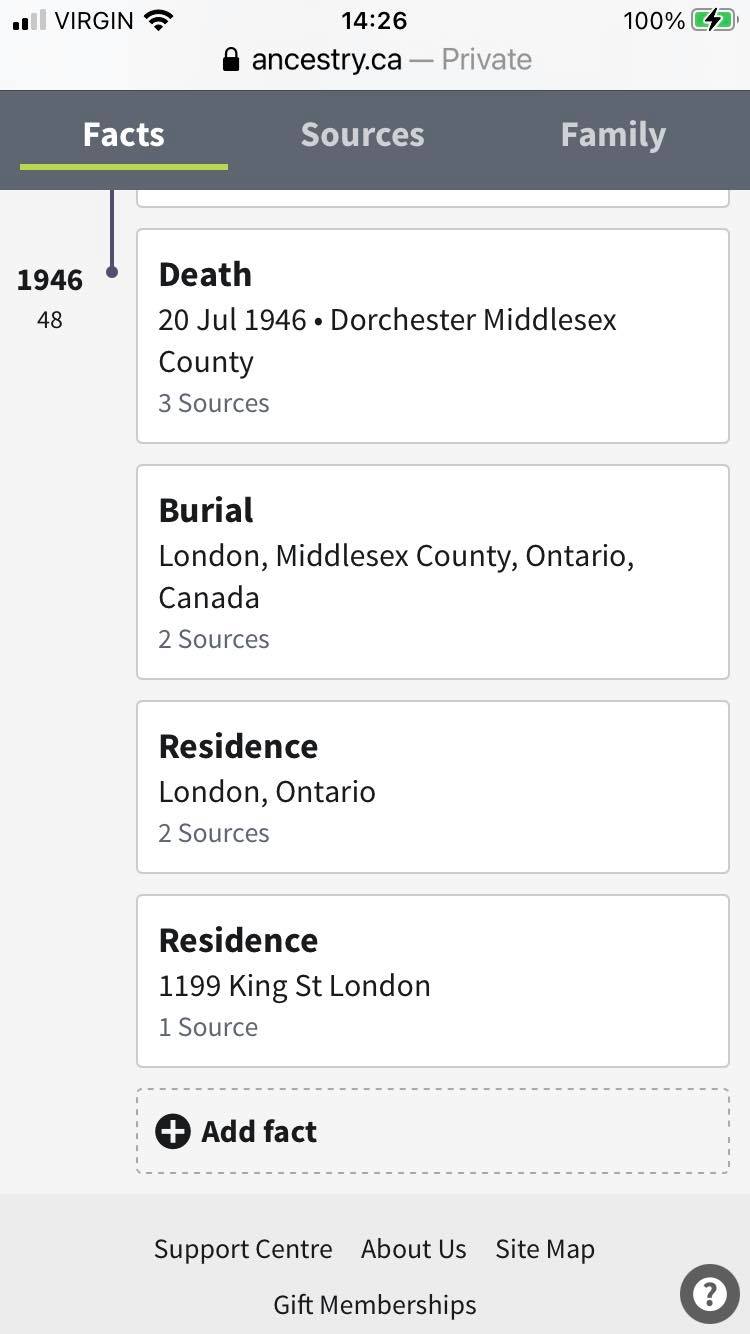750x1334 pixels.
Task: Open the Support Centre link
Action: pyautogui.click(x=243, y=1249)
